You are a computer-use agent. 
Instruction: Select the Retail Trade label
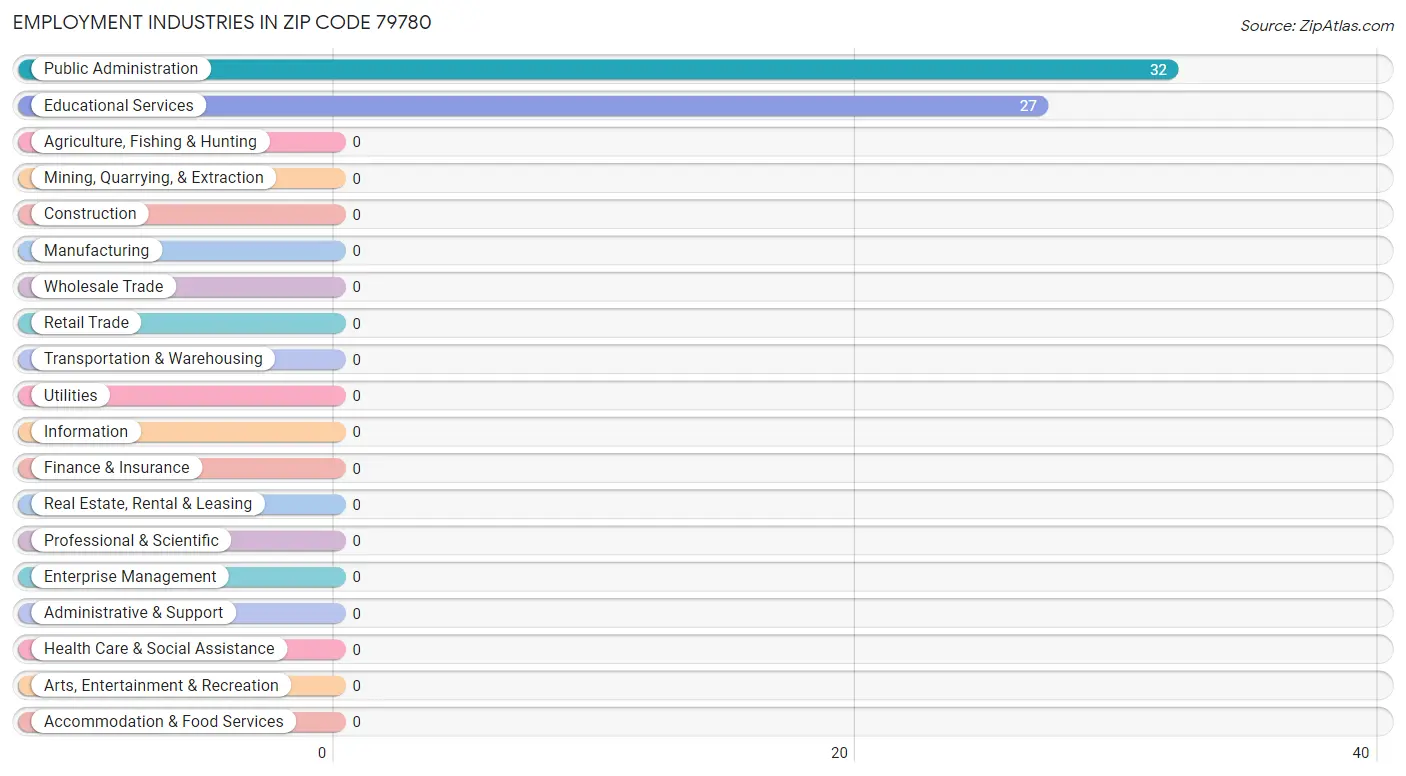tap(86, 323)
